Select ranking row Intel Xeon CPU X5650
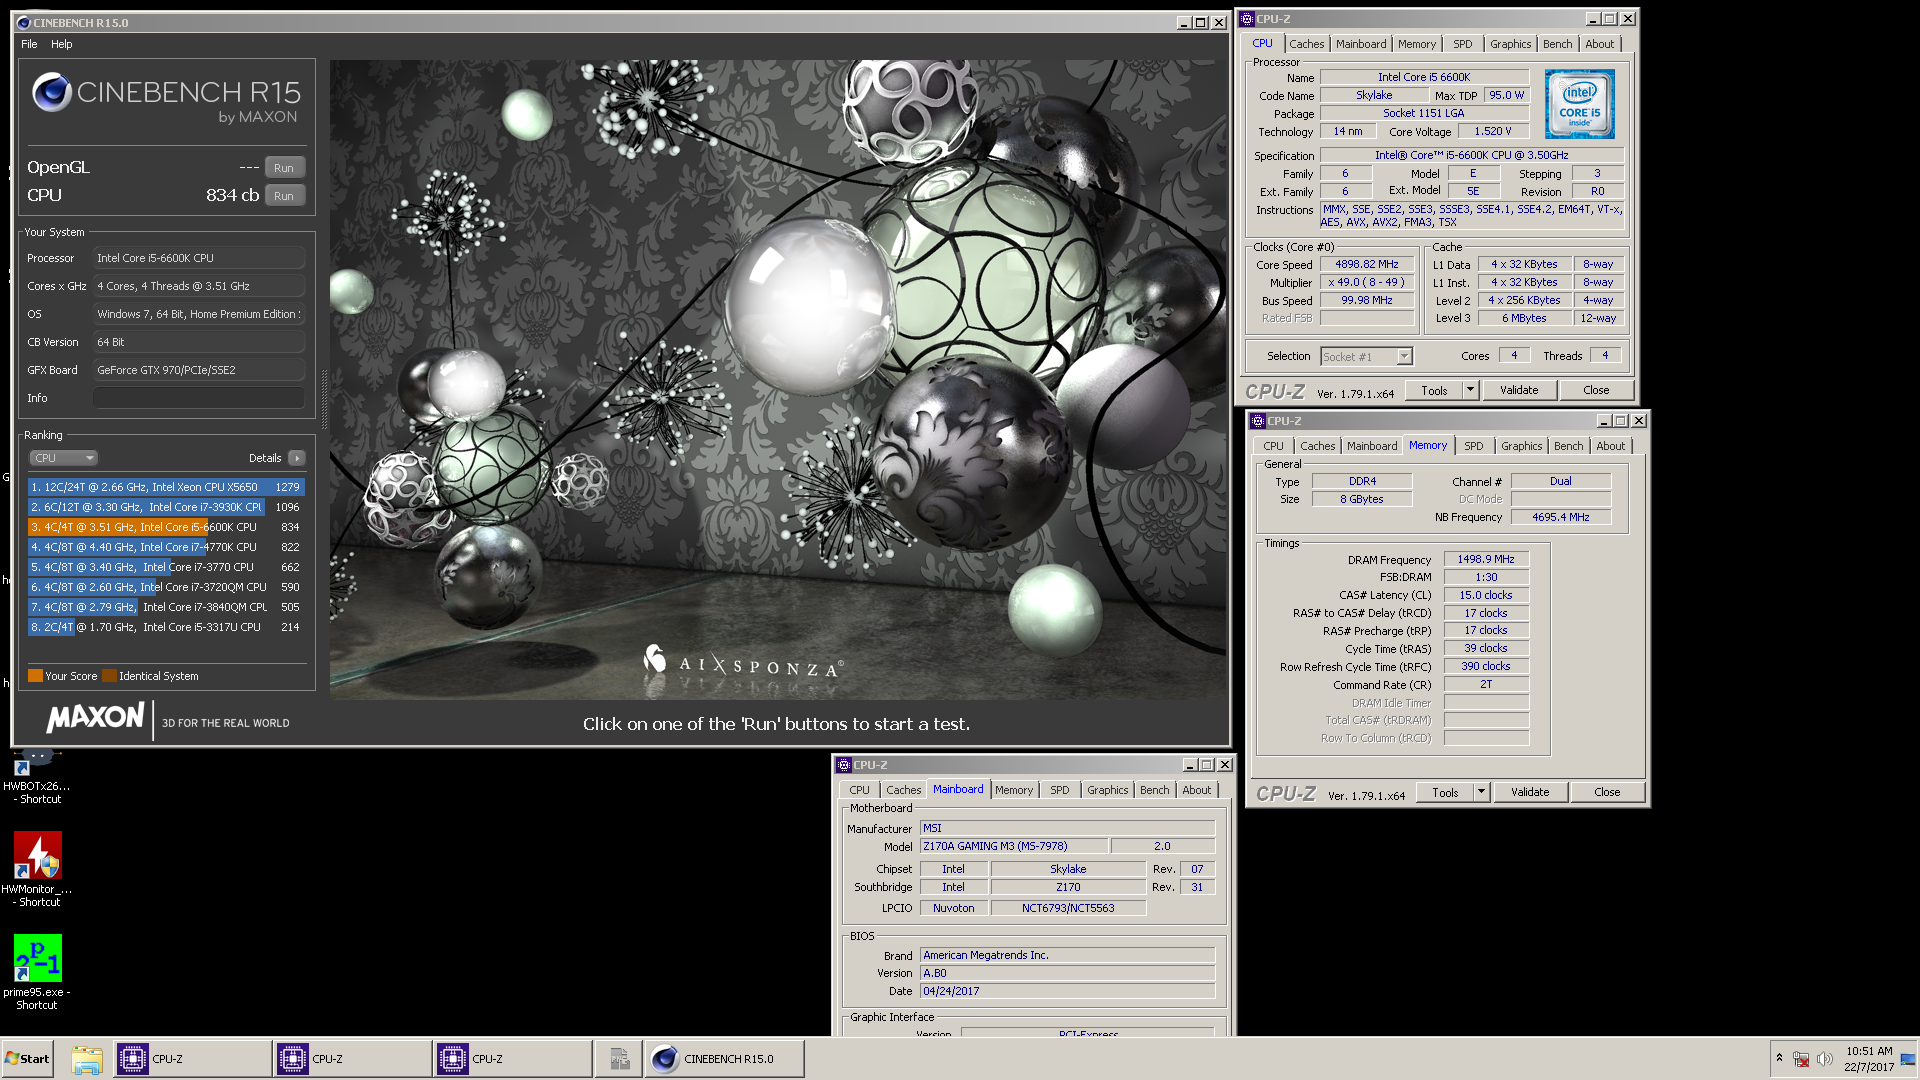This screenshot has height=1080, width=1920. (x=165, y=487)
